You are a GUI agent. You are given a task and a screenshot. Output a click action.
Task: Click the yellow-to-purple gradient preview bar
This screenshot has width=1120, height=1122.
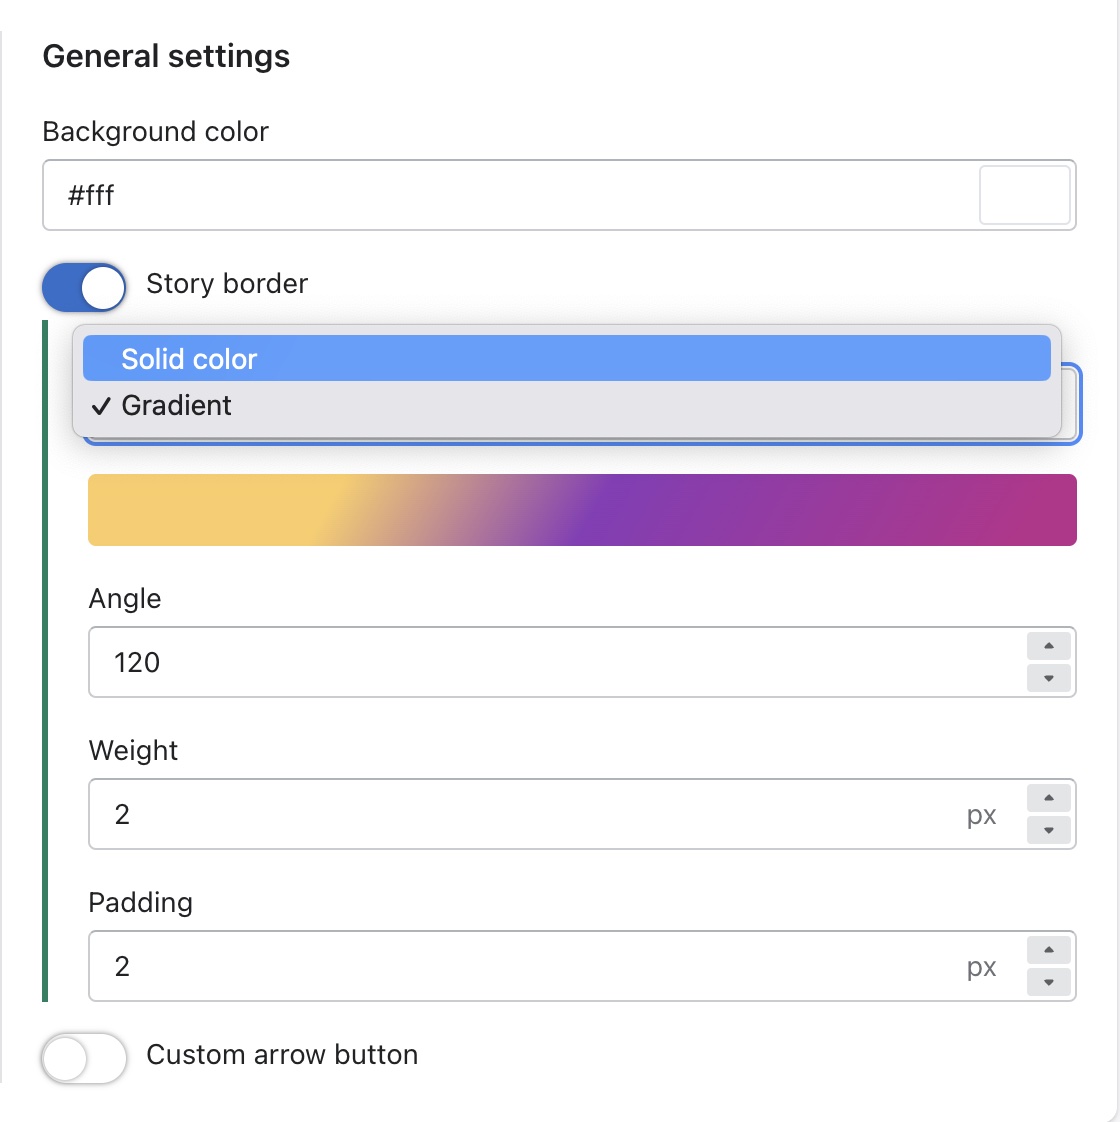(x=582, y=510)
